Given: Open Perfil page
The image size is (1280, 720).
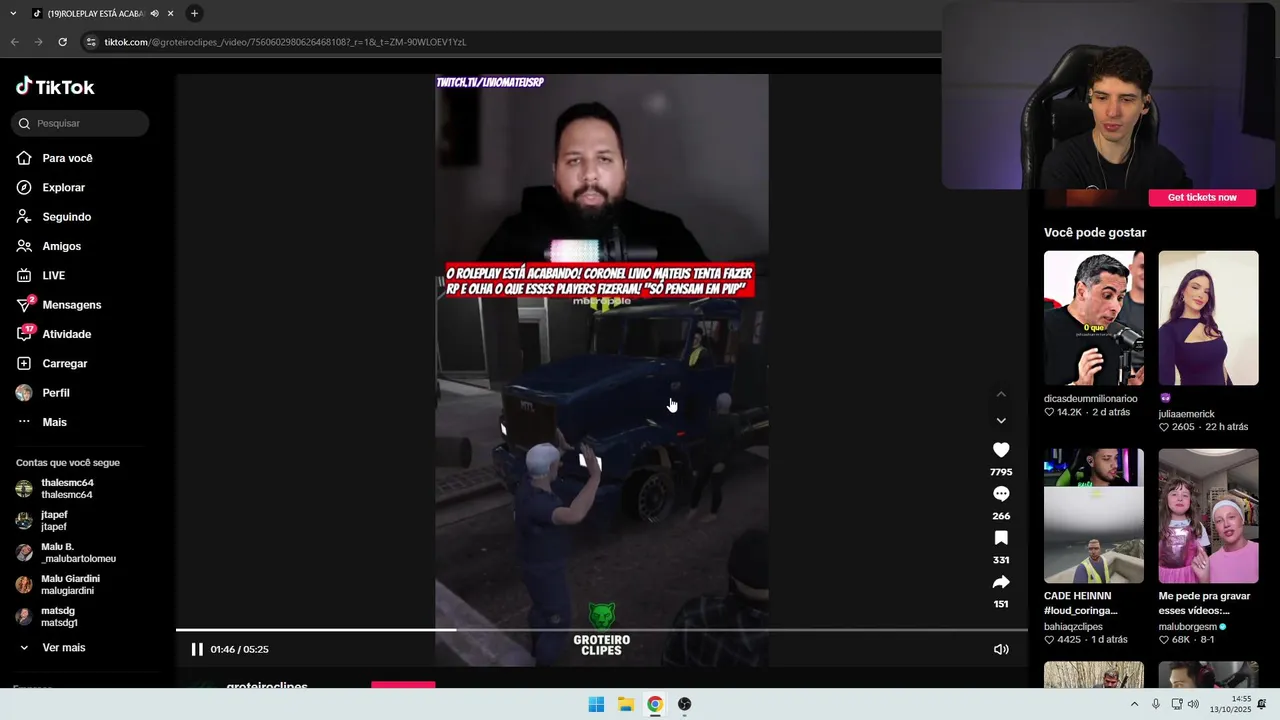Looking at the screenshot, I should coord(43,393).
